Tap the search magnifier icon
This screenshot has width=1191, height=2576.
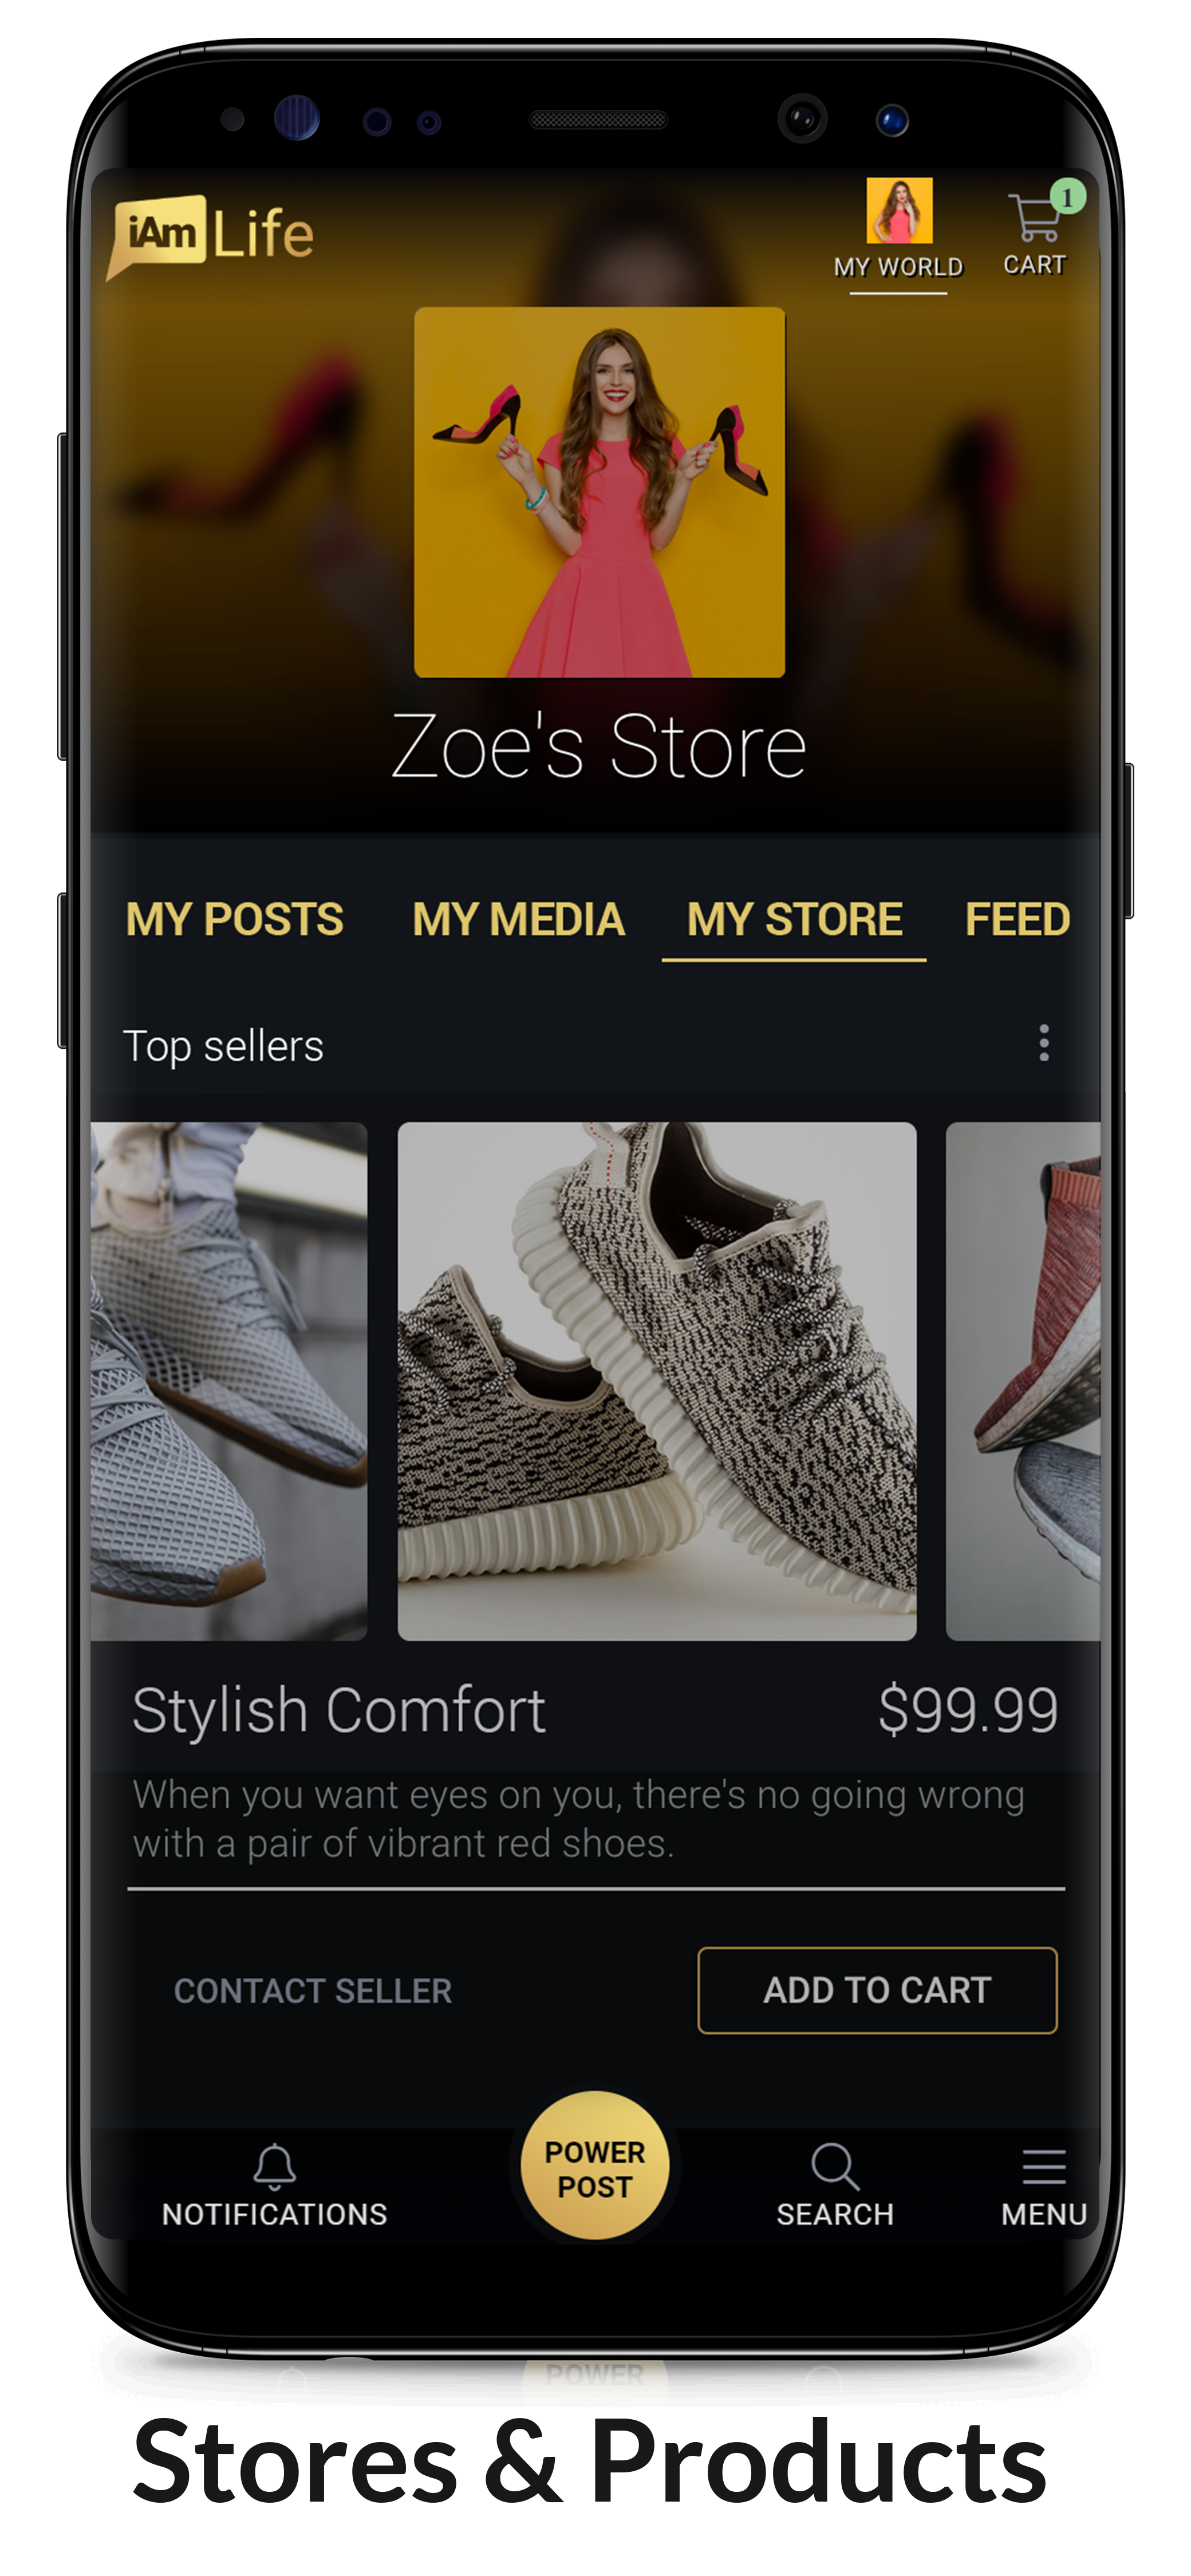[834, 2166]
